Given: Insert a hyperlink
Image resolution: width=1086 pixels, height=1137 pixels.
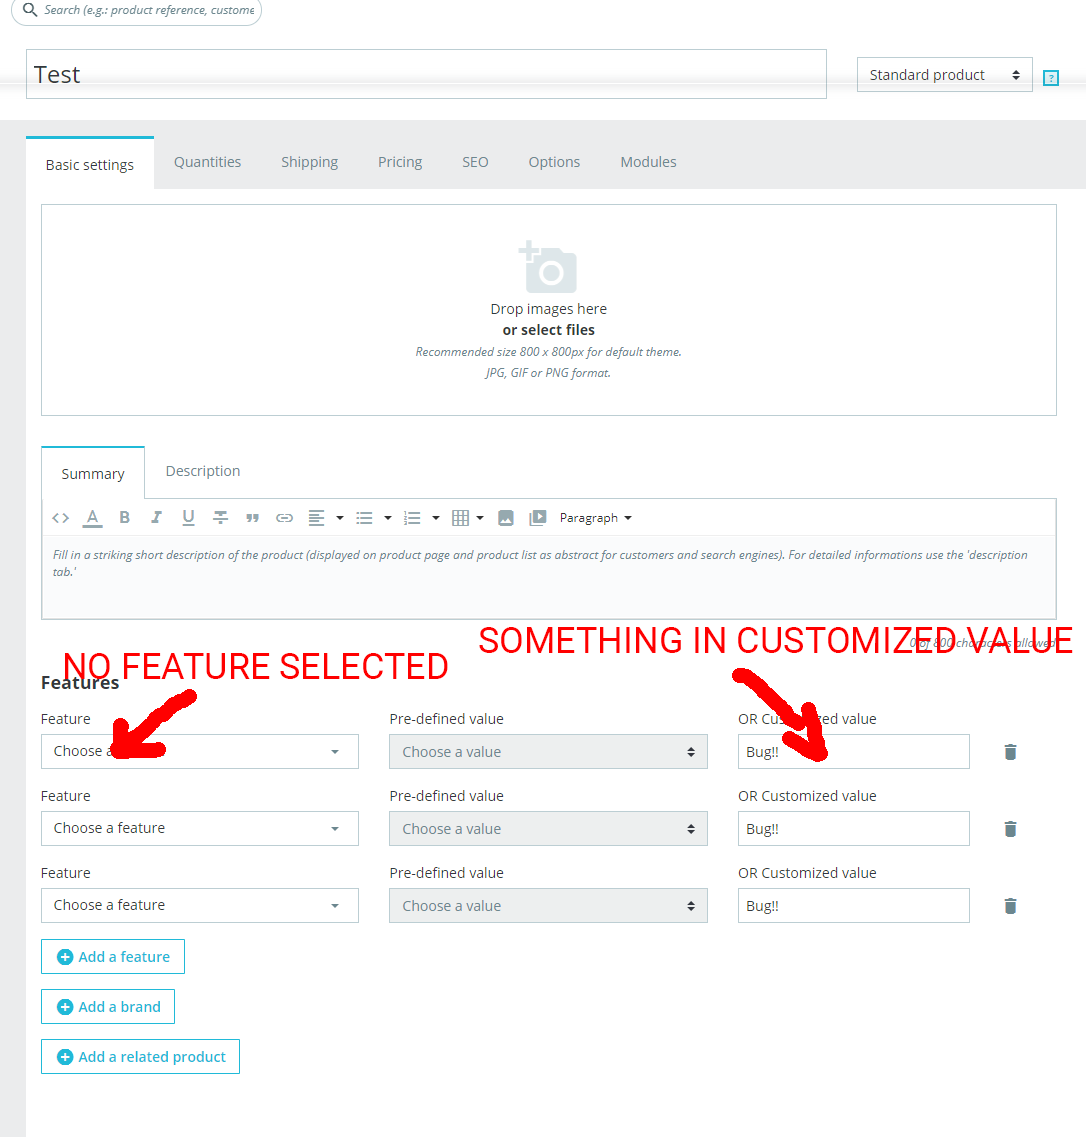Looking at the screenshot, I should [284, 518].
